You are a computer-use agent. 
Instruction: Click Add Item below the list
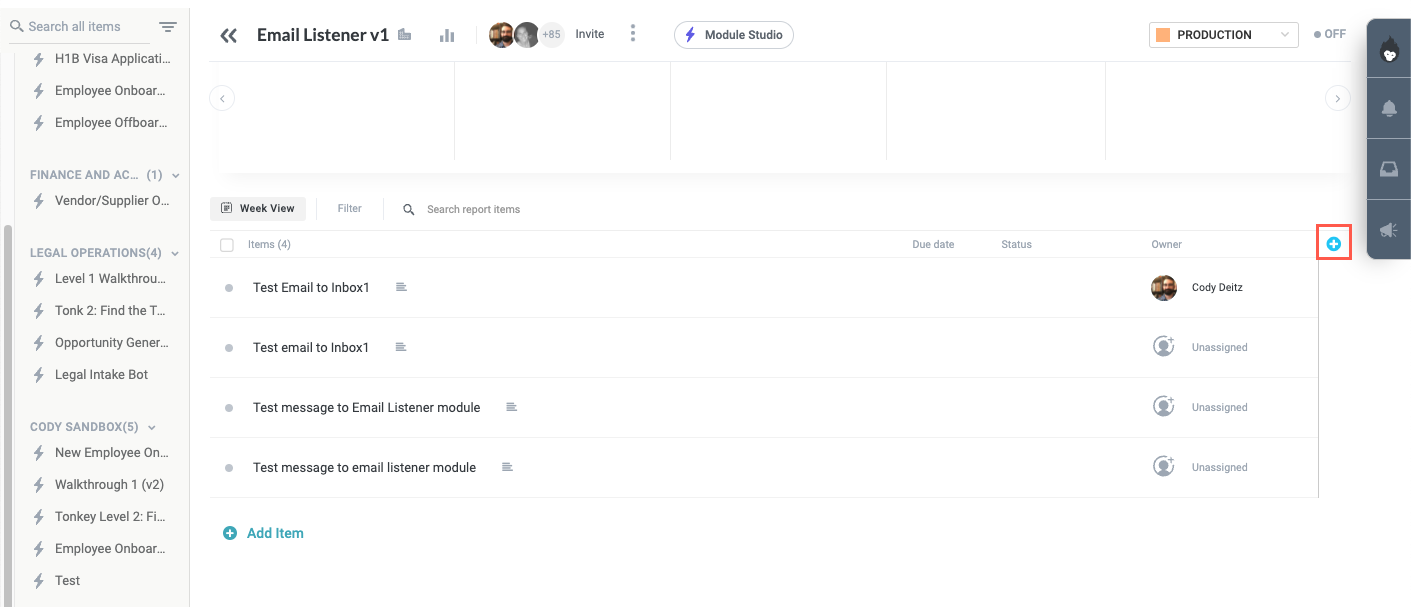pyautogui.click(x=263, y=532)
